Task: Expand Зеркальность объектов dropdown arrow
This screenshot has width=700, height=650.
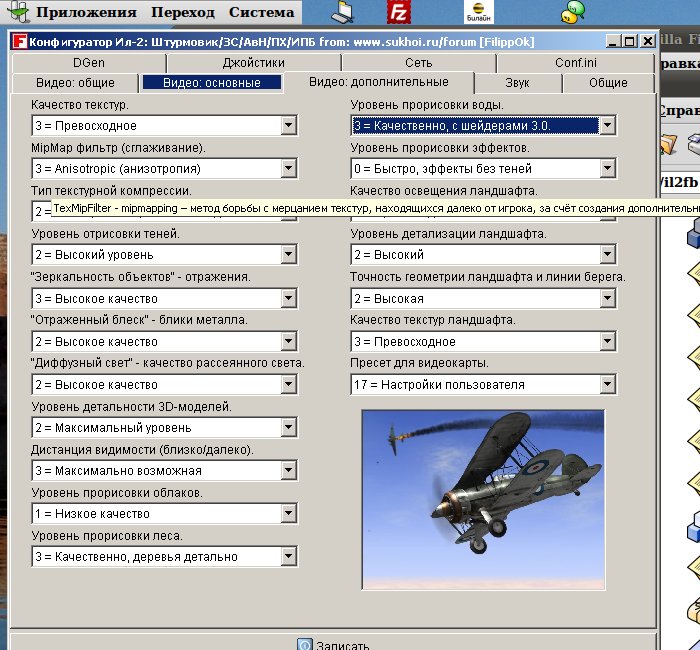Action: point(288,298)
